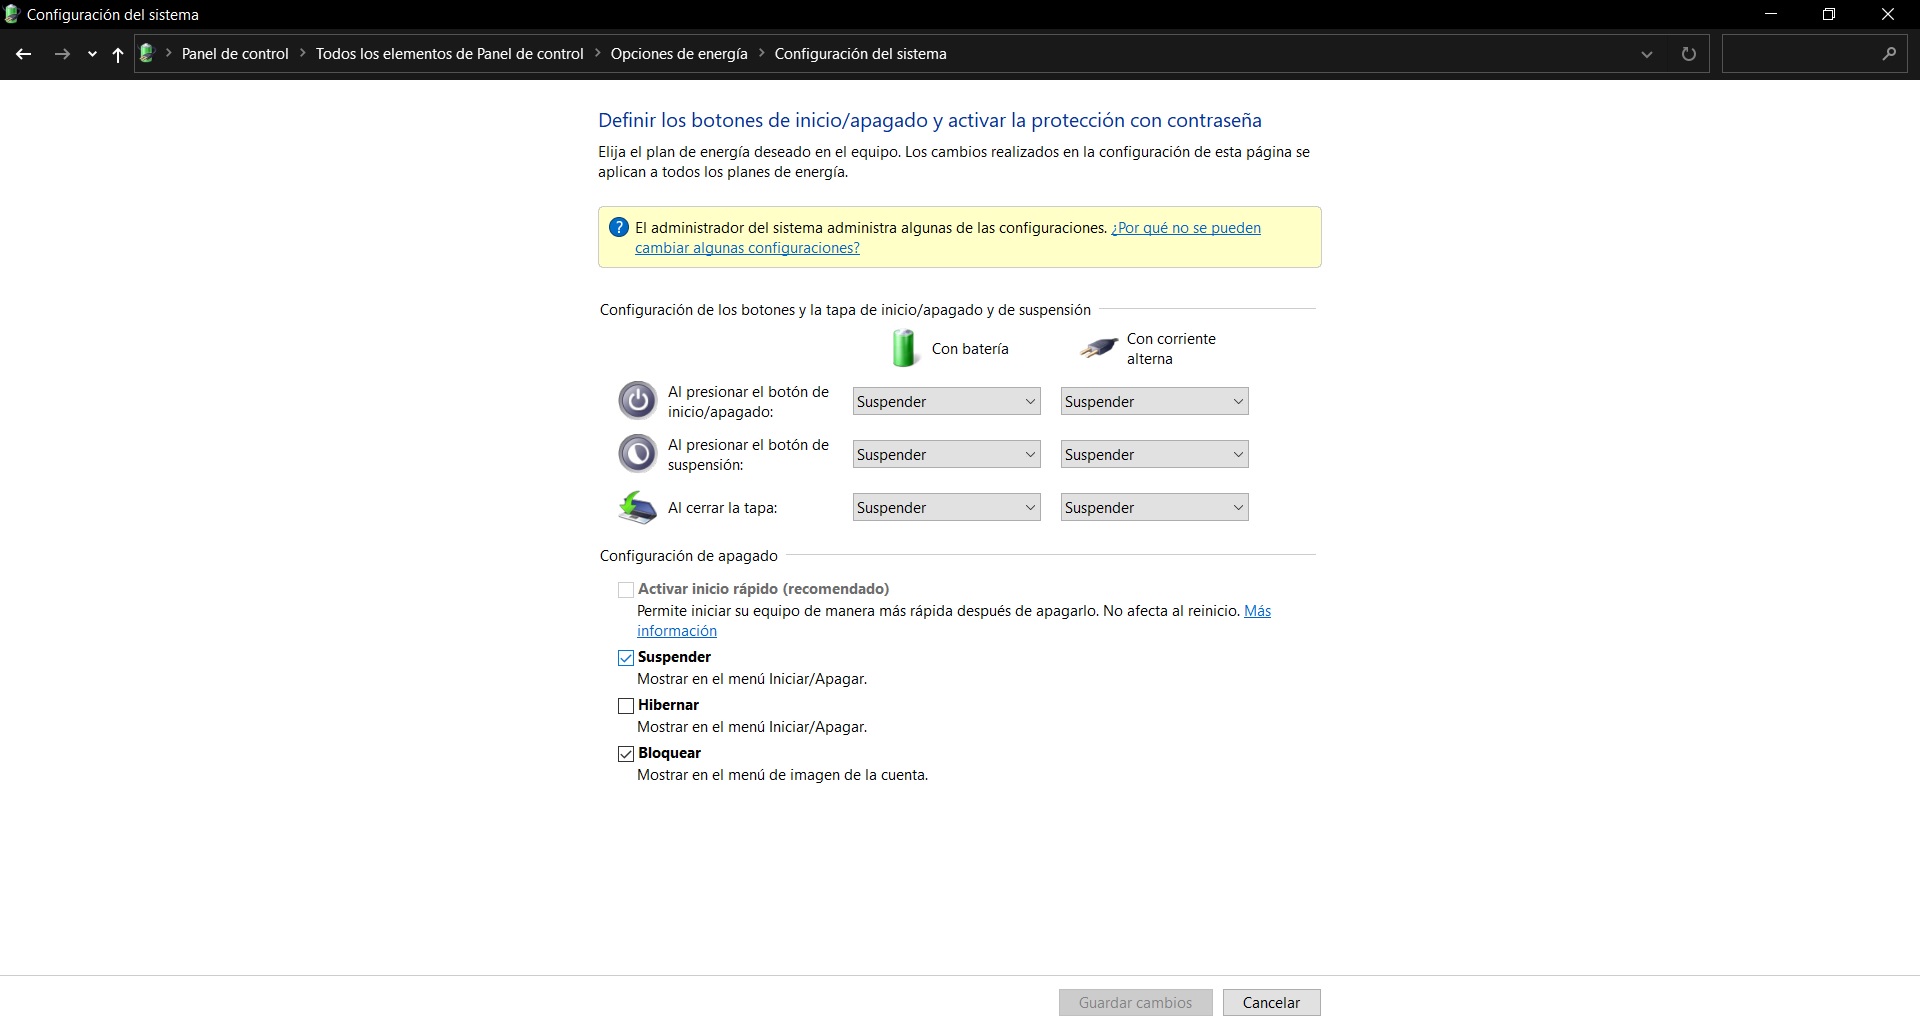Click the window title bar app icon
This screenshot has width=1920, height=1030.
tap(12, 15)
